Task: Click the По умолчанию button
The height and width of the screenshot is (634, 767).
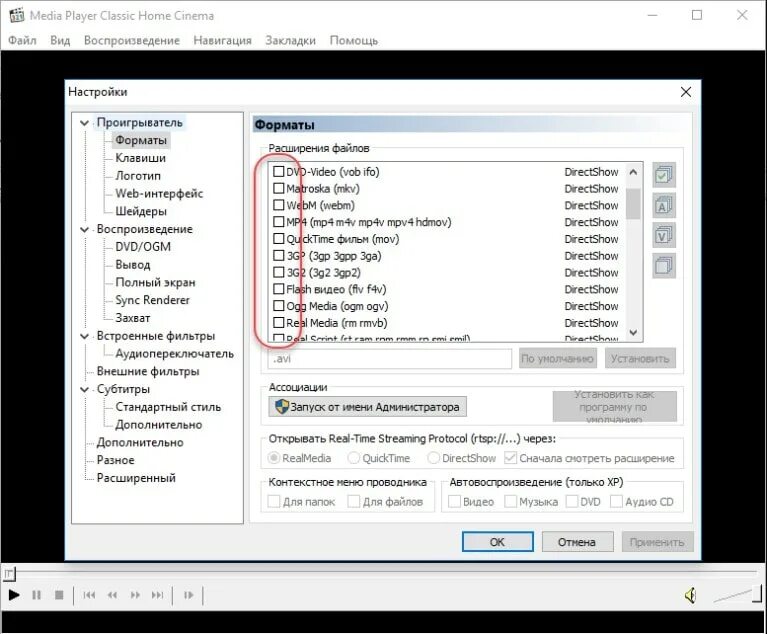Action: [x=557, y=359]
